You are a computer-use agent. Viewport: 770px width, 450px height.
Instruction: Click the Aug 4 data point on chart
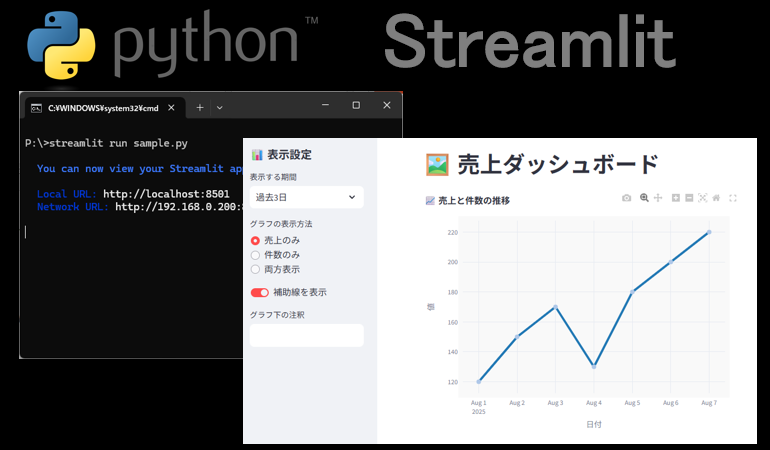594,366
